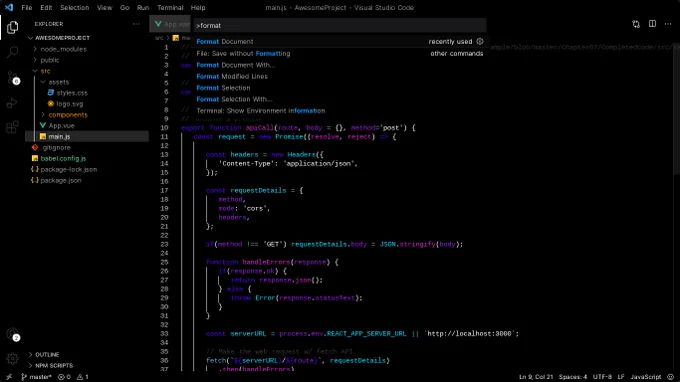This screenshot has width=680, height=382.
Task: Open the .gitignore file
Action: (x=56, y=147)
